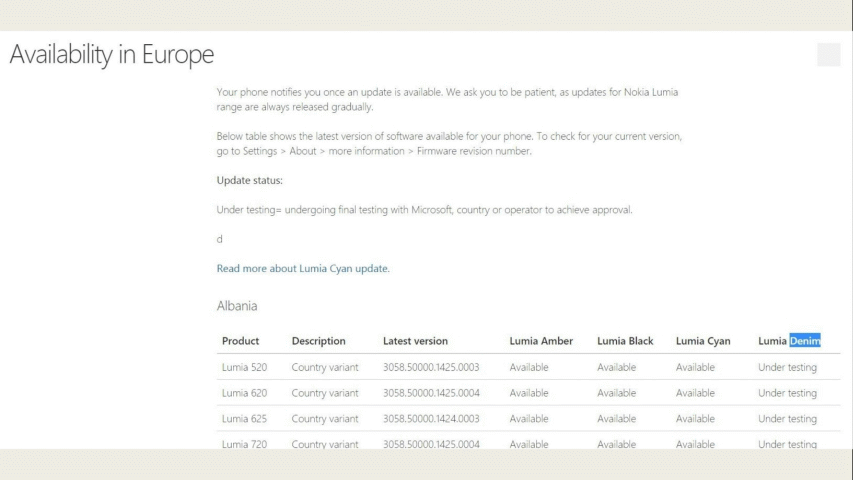The height and width of the screenshot is (480, 853).
Task: Select the Lumia 625 product cell
Action: pos(244,419)
